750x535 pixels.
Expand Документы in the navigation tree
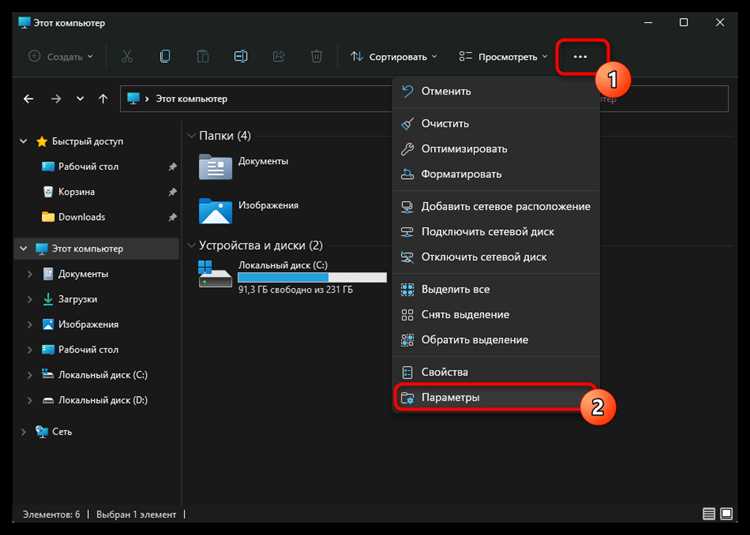[30, 274]
